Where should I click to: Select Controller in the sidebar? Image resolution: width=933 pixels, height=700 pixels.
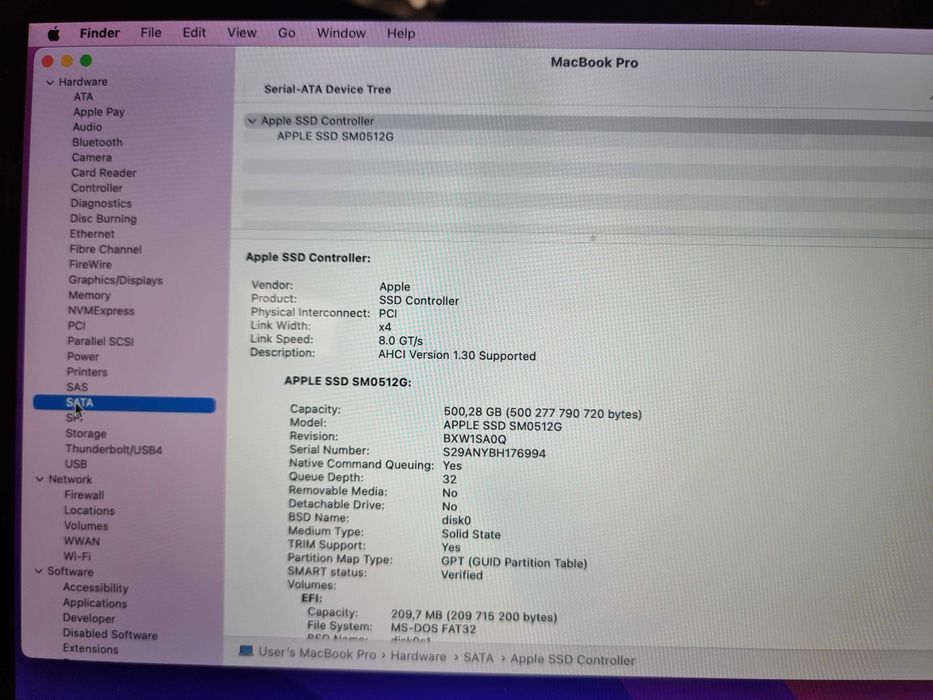(x=96, y=188)
